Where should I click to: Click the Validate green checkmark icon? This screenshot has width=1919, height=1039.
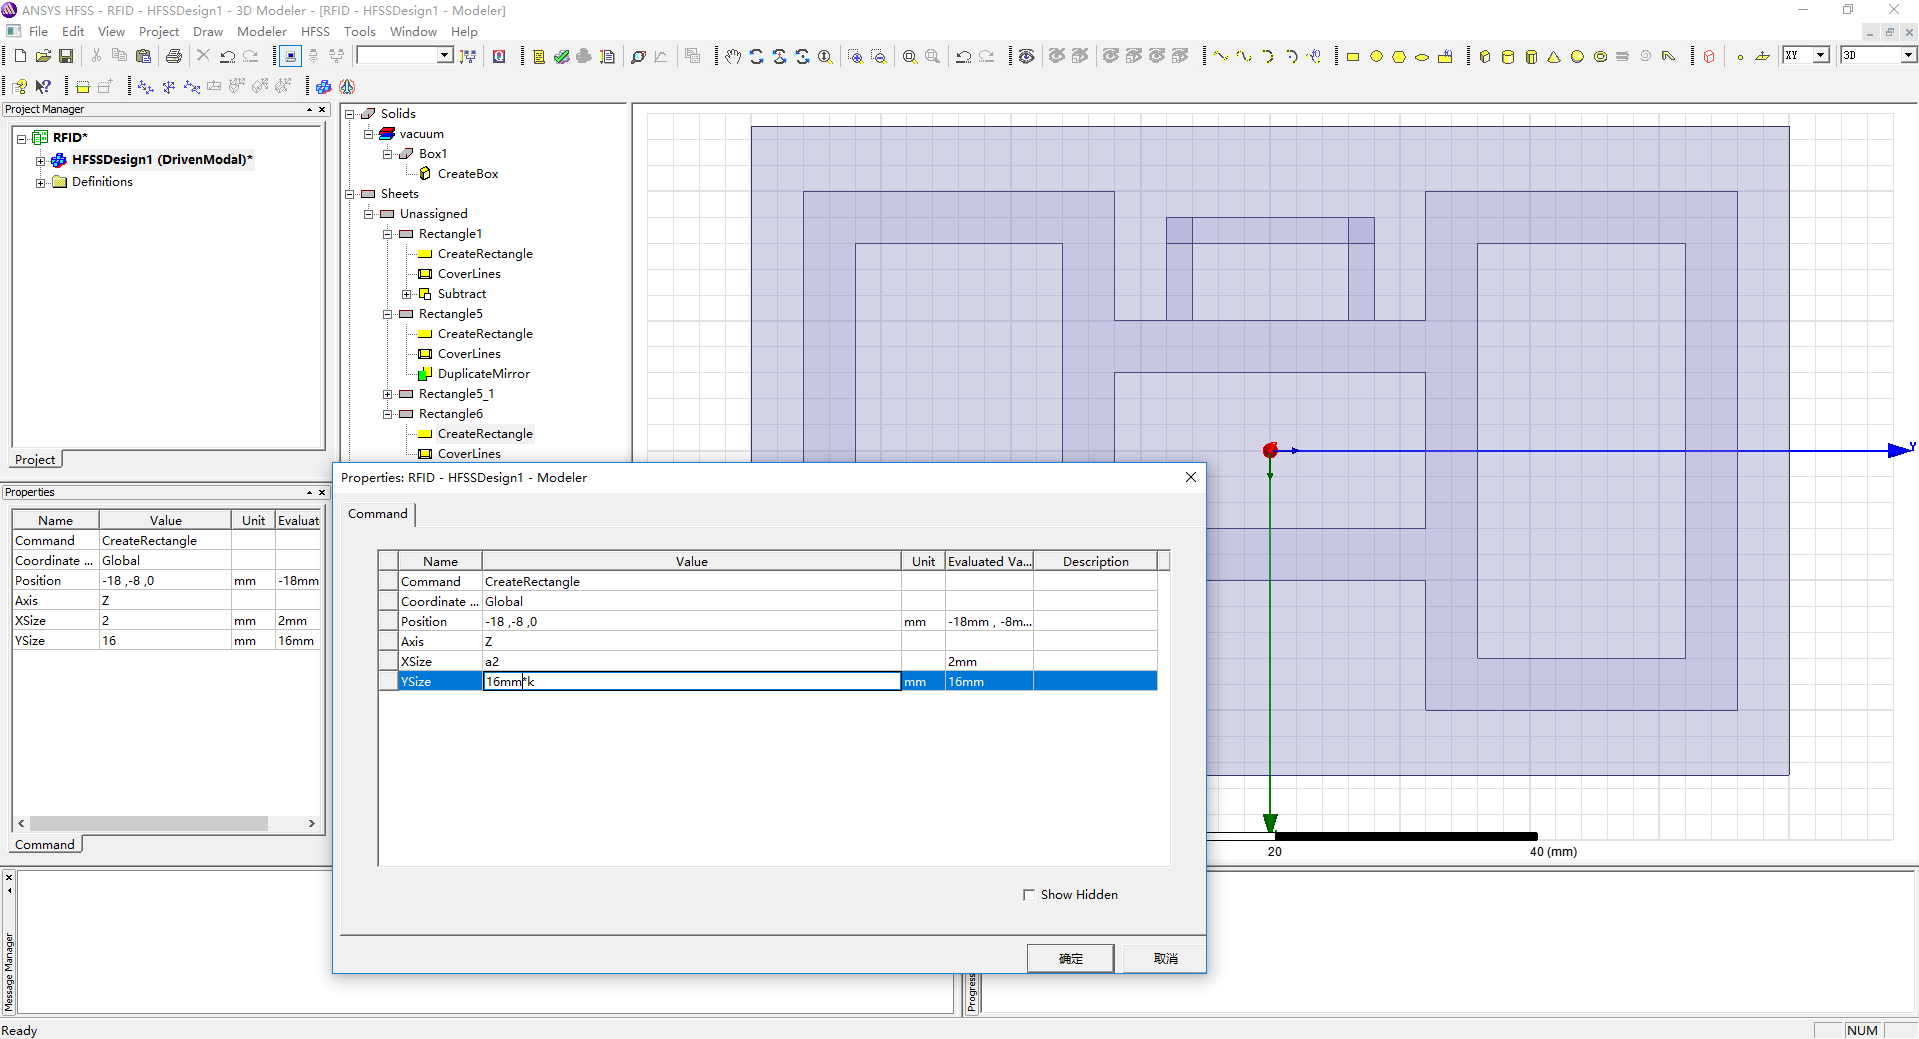(561, 57)
